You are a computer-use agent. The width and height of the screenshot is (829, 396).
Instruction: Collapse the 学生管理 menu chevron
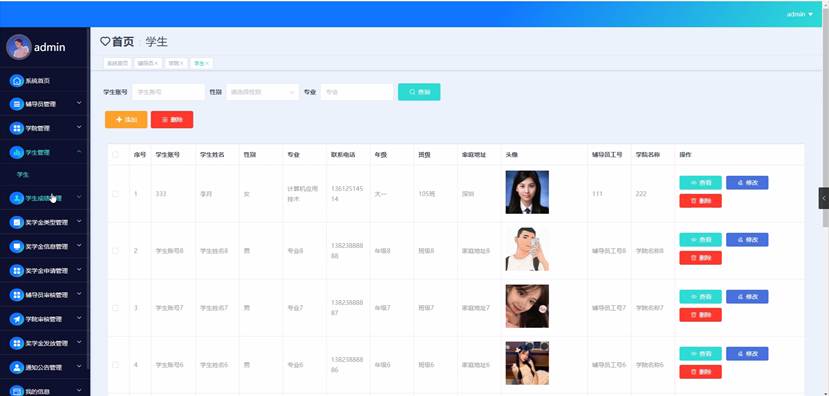79,152
